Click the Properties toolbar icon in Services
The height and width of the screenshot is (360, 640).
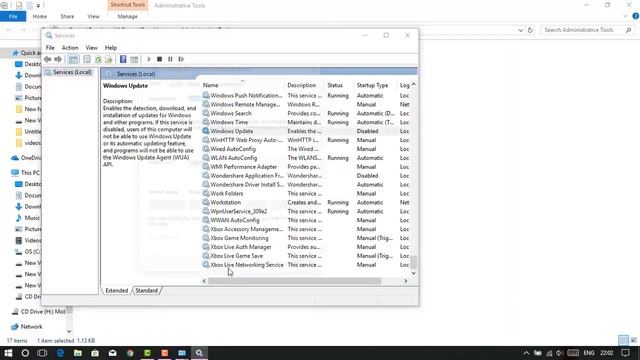click(x=87, y=60)
